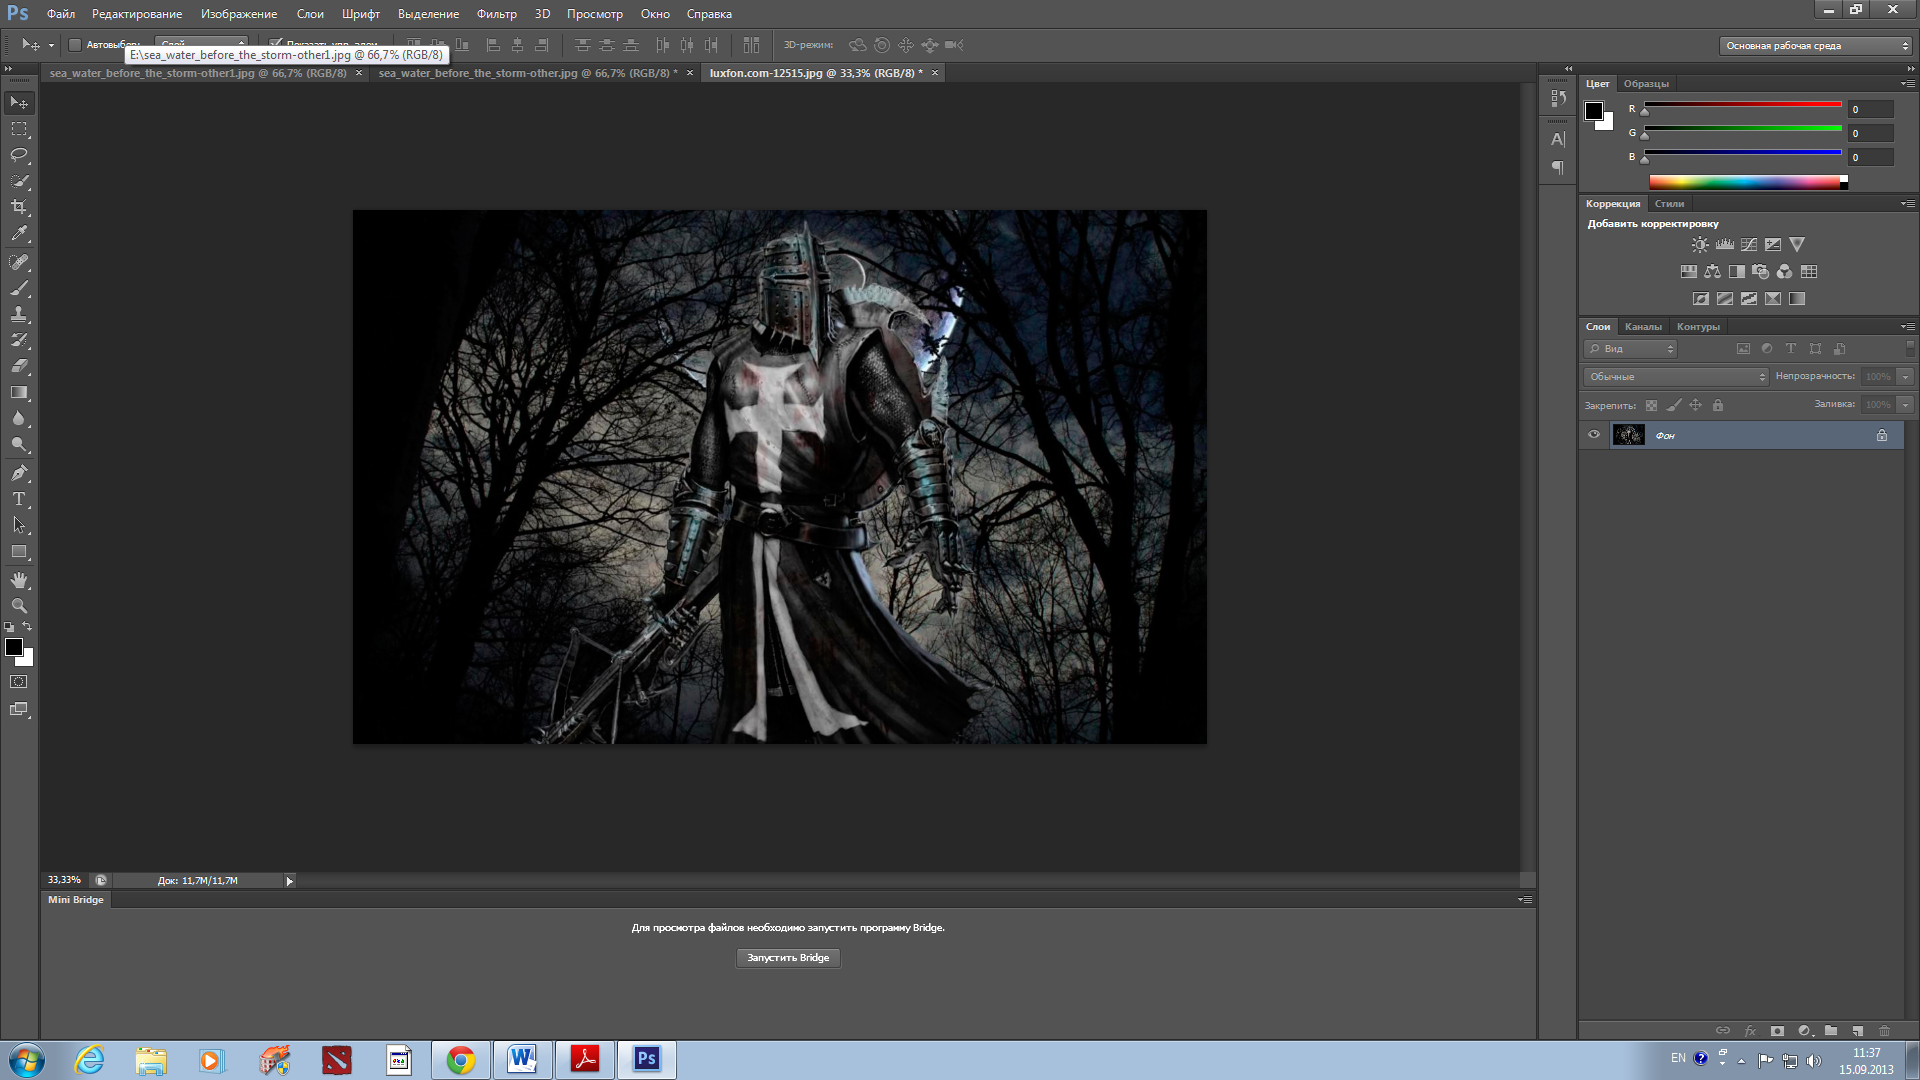The image size is (1920, 1080).
Task: Select the Eraser tool
Action: (x=19, y=366)
